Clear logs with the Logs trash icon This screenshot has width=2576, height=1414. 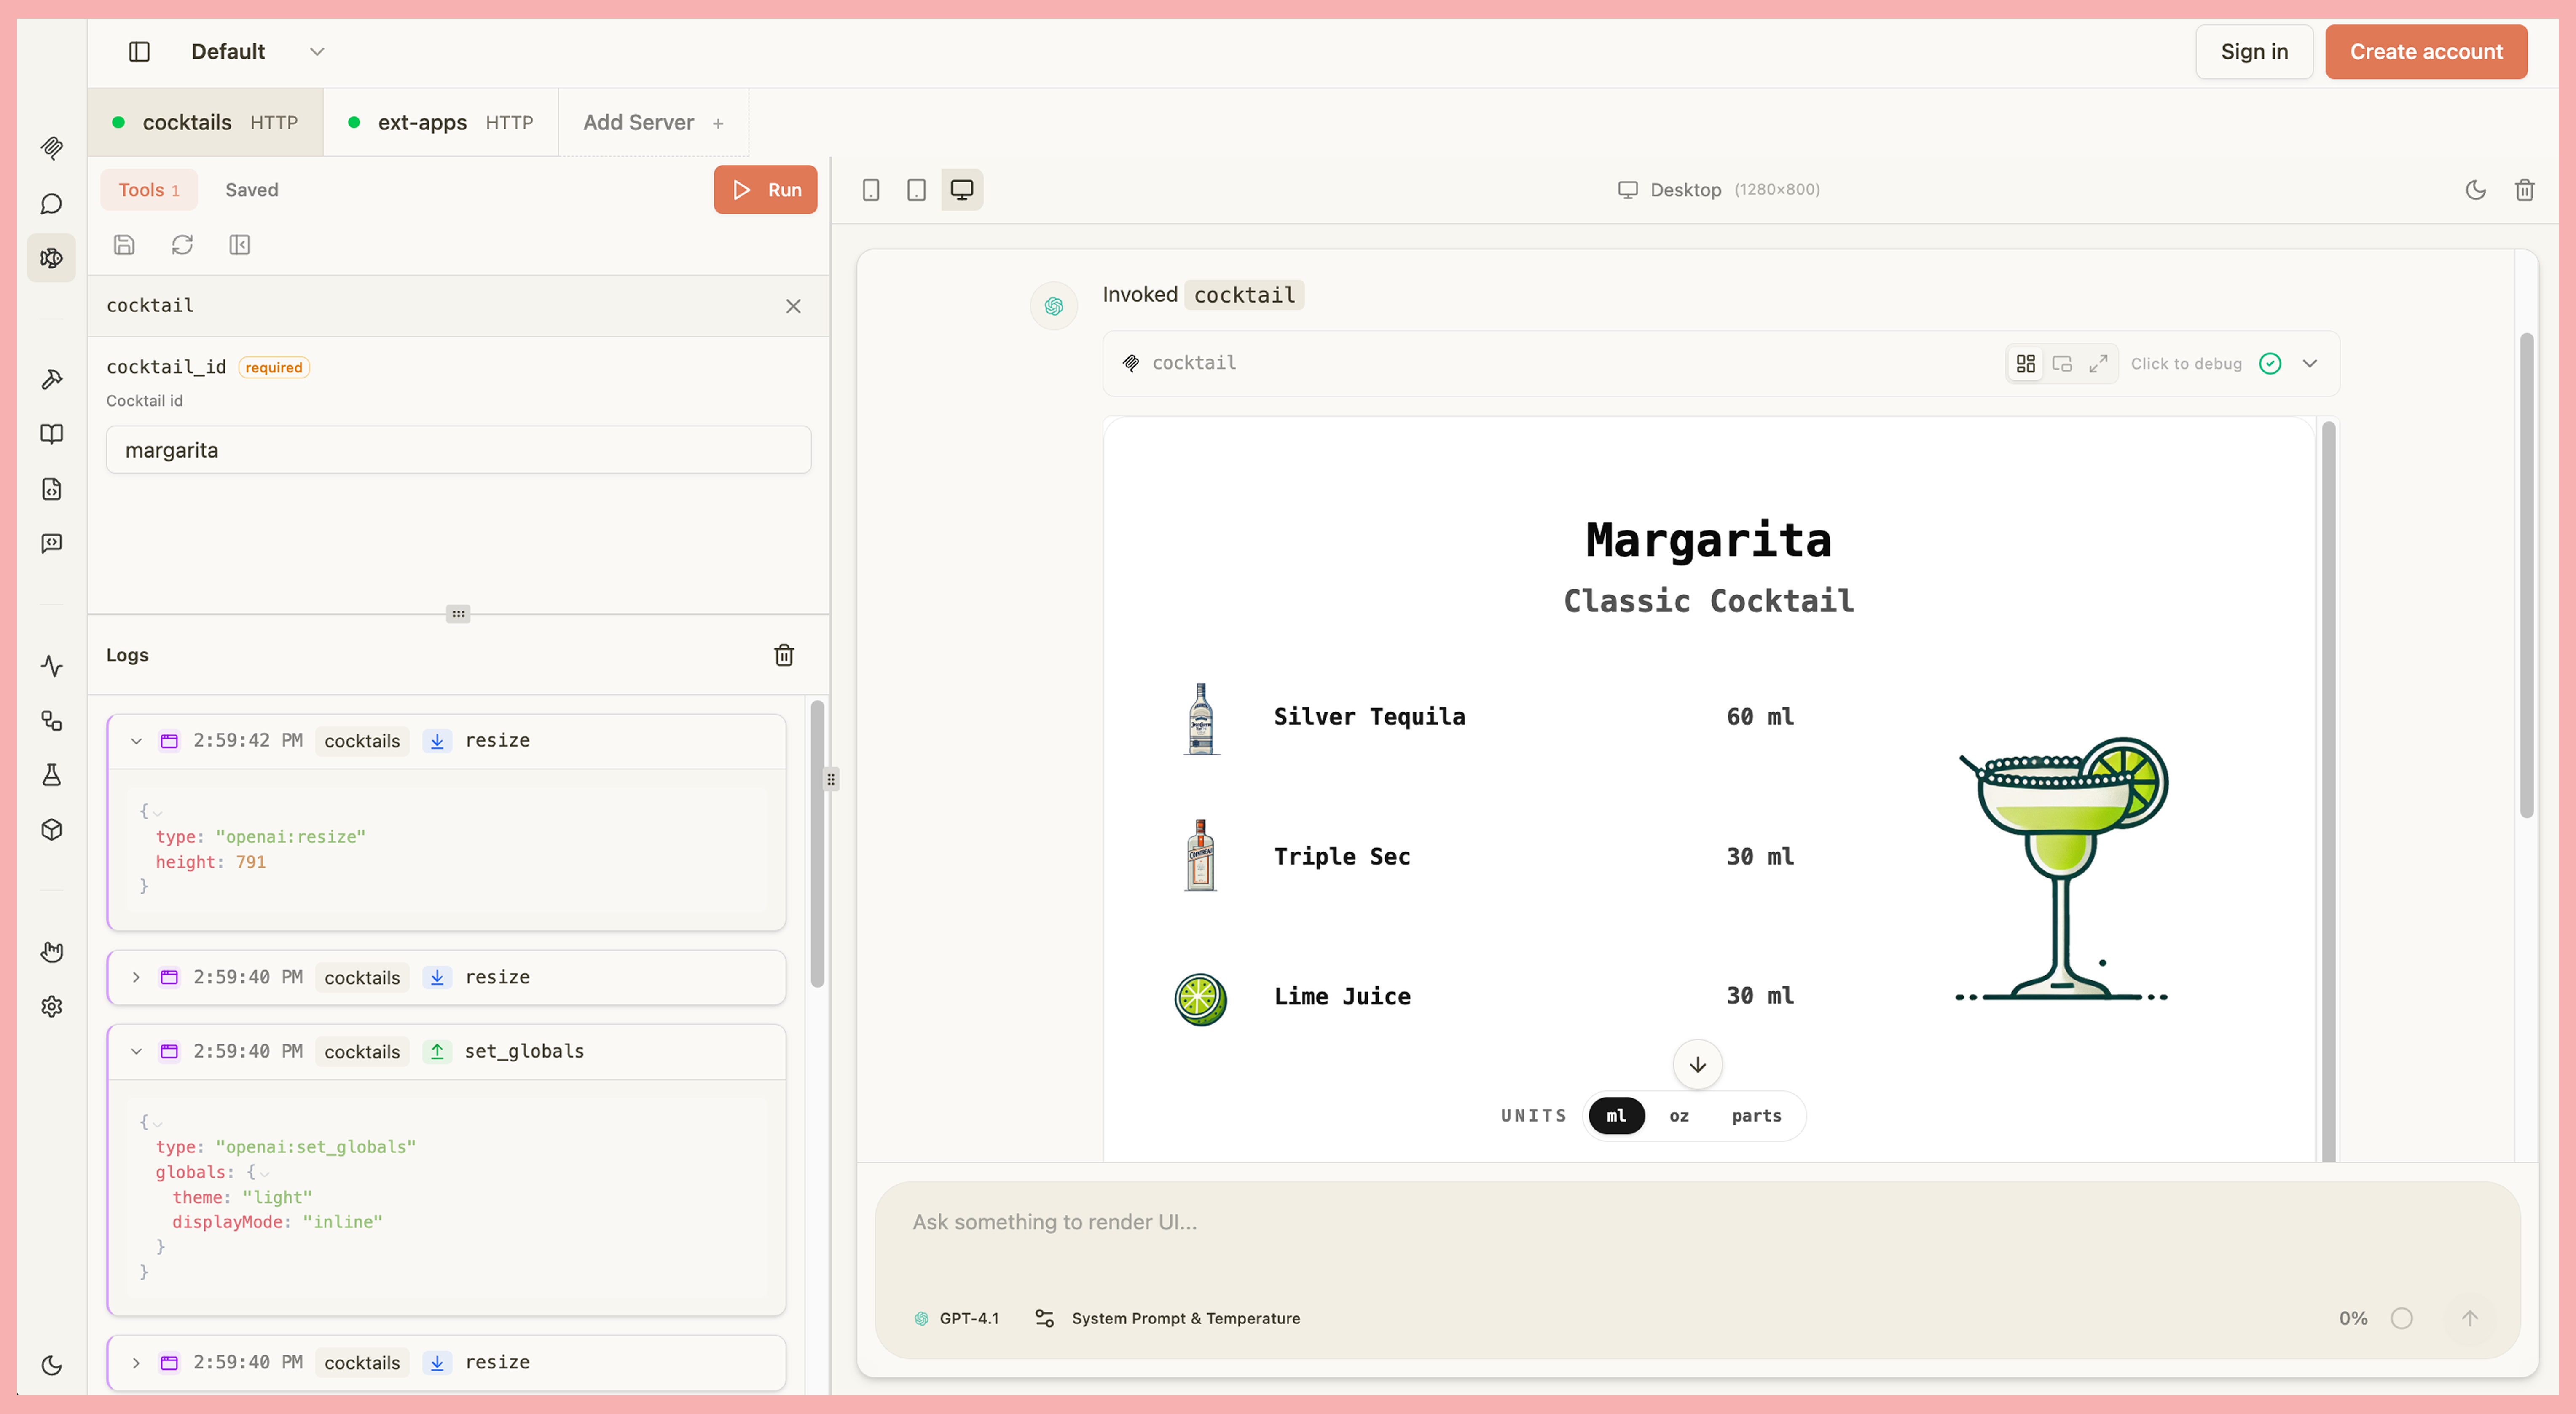click(x=784, y=655)
